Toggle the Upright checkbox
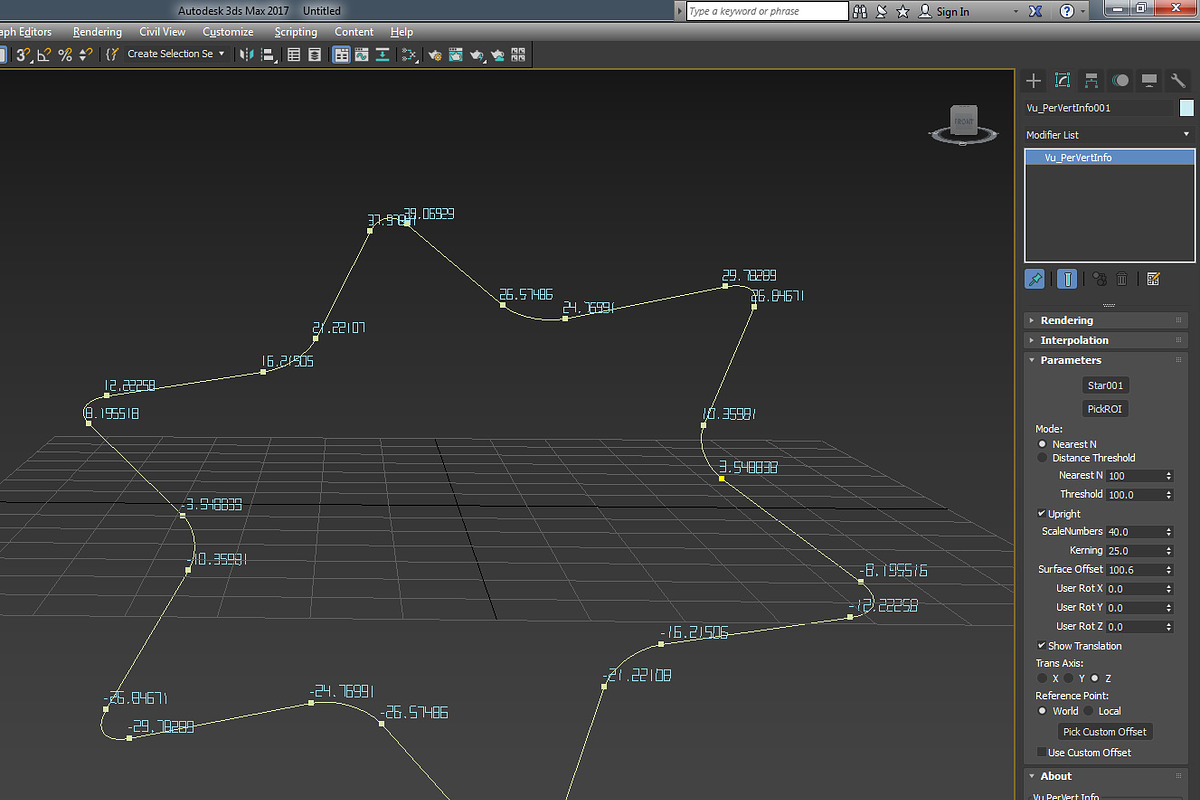The image size is (1200, 800). pyautogui.click(x=1042, y=513)
